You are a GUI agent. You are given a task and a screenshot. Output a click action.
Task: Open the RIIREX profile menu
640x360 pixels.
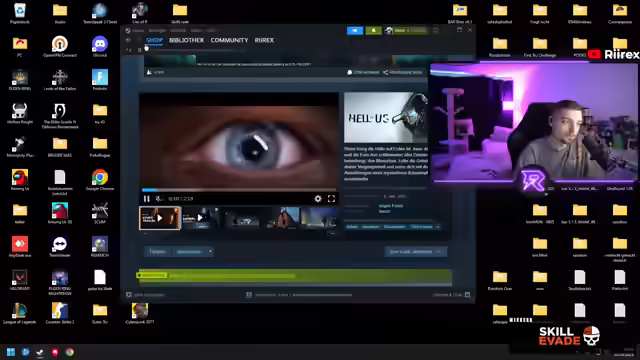click(264, 40)
